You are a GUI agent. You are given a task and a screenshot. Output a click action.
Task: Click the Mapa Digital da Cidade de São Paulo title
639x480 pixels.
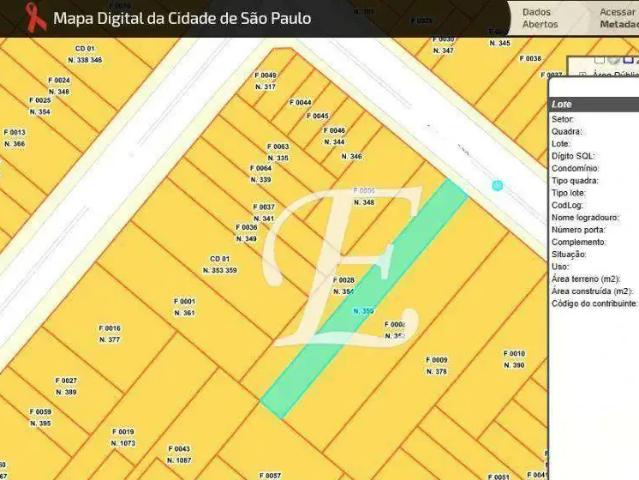tap(182, 18)
